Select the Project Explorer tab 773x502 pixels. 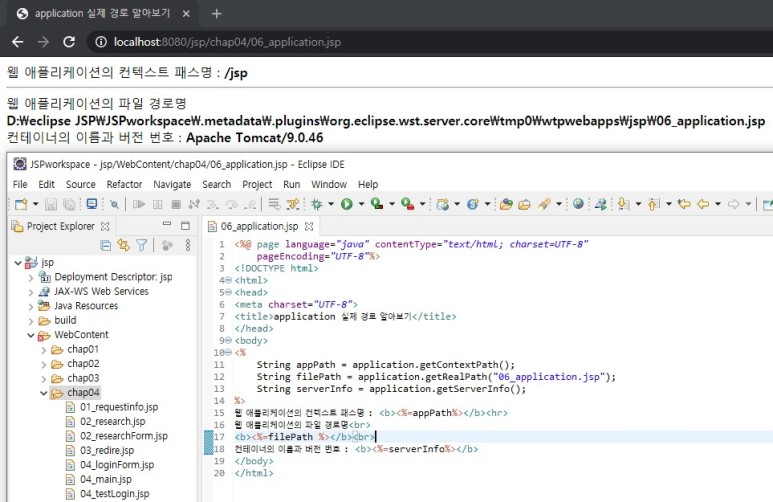click(60, 226)
